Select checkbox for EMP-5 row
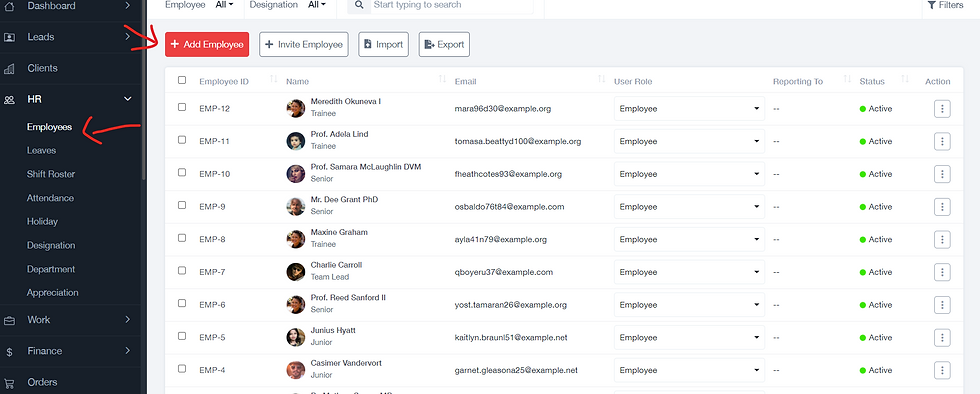980x394 pixels. click(182, 336)
